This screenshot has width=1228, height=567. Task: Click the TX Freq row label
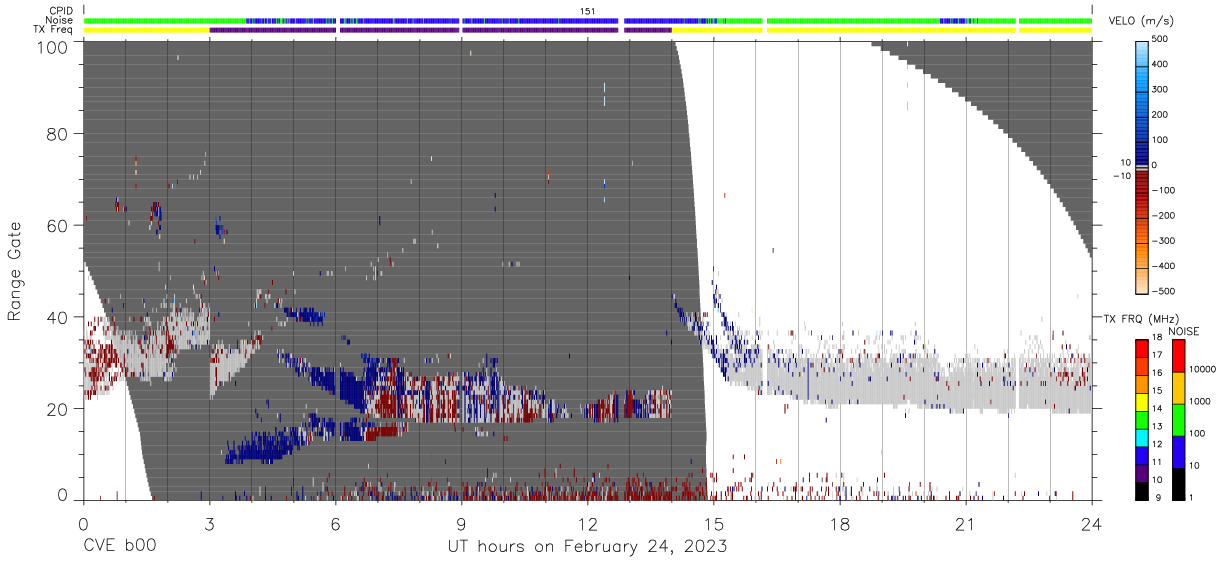pyautogui.click(x=54, y=30)
